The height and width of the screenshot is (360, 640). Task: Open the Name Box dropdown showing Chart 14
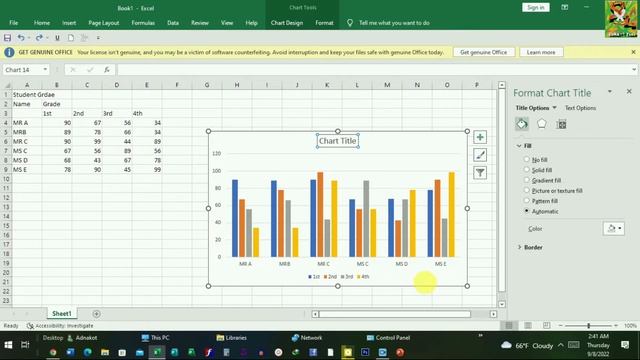click(45, 70)
